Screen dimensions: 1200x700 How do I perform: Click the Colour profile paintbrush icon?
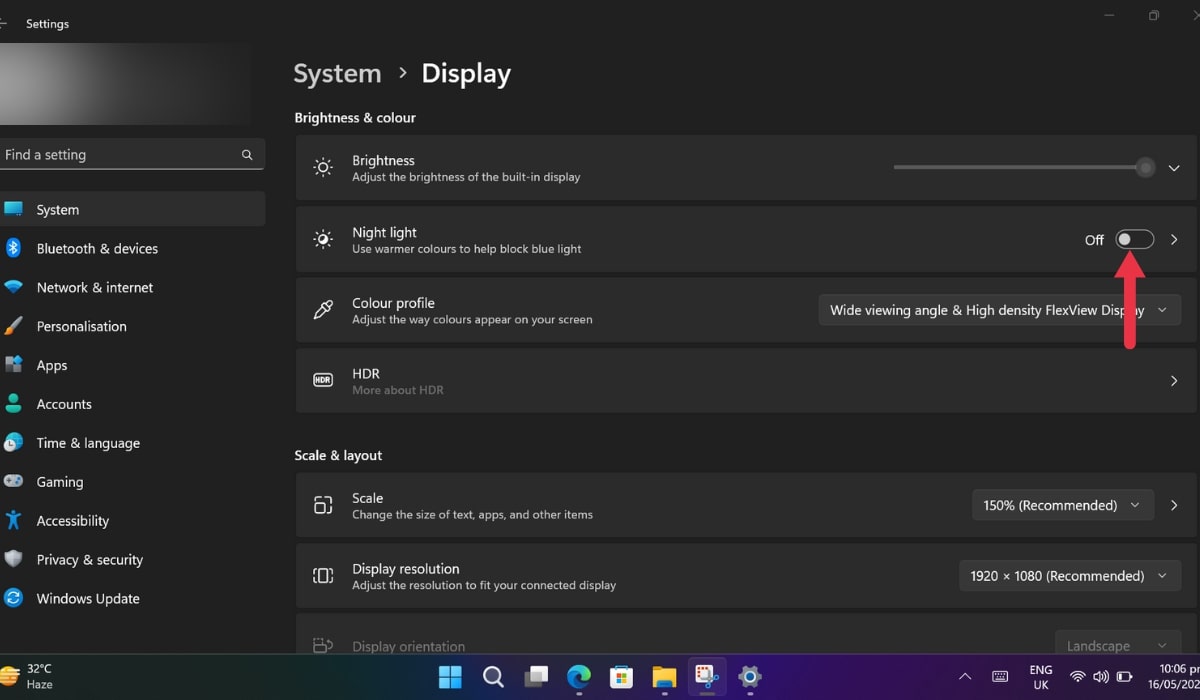pos(322,310)
